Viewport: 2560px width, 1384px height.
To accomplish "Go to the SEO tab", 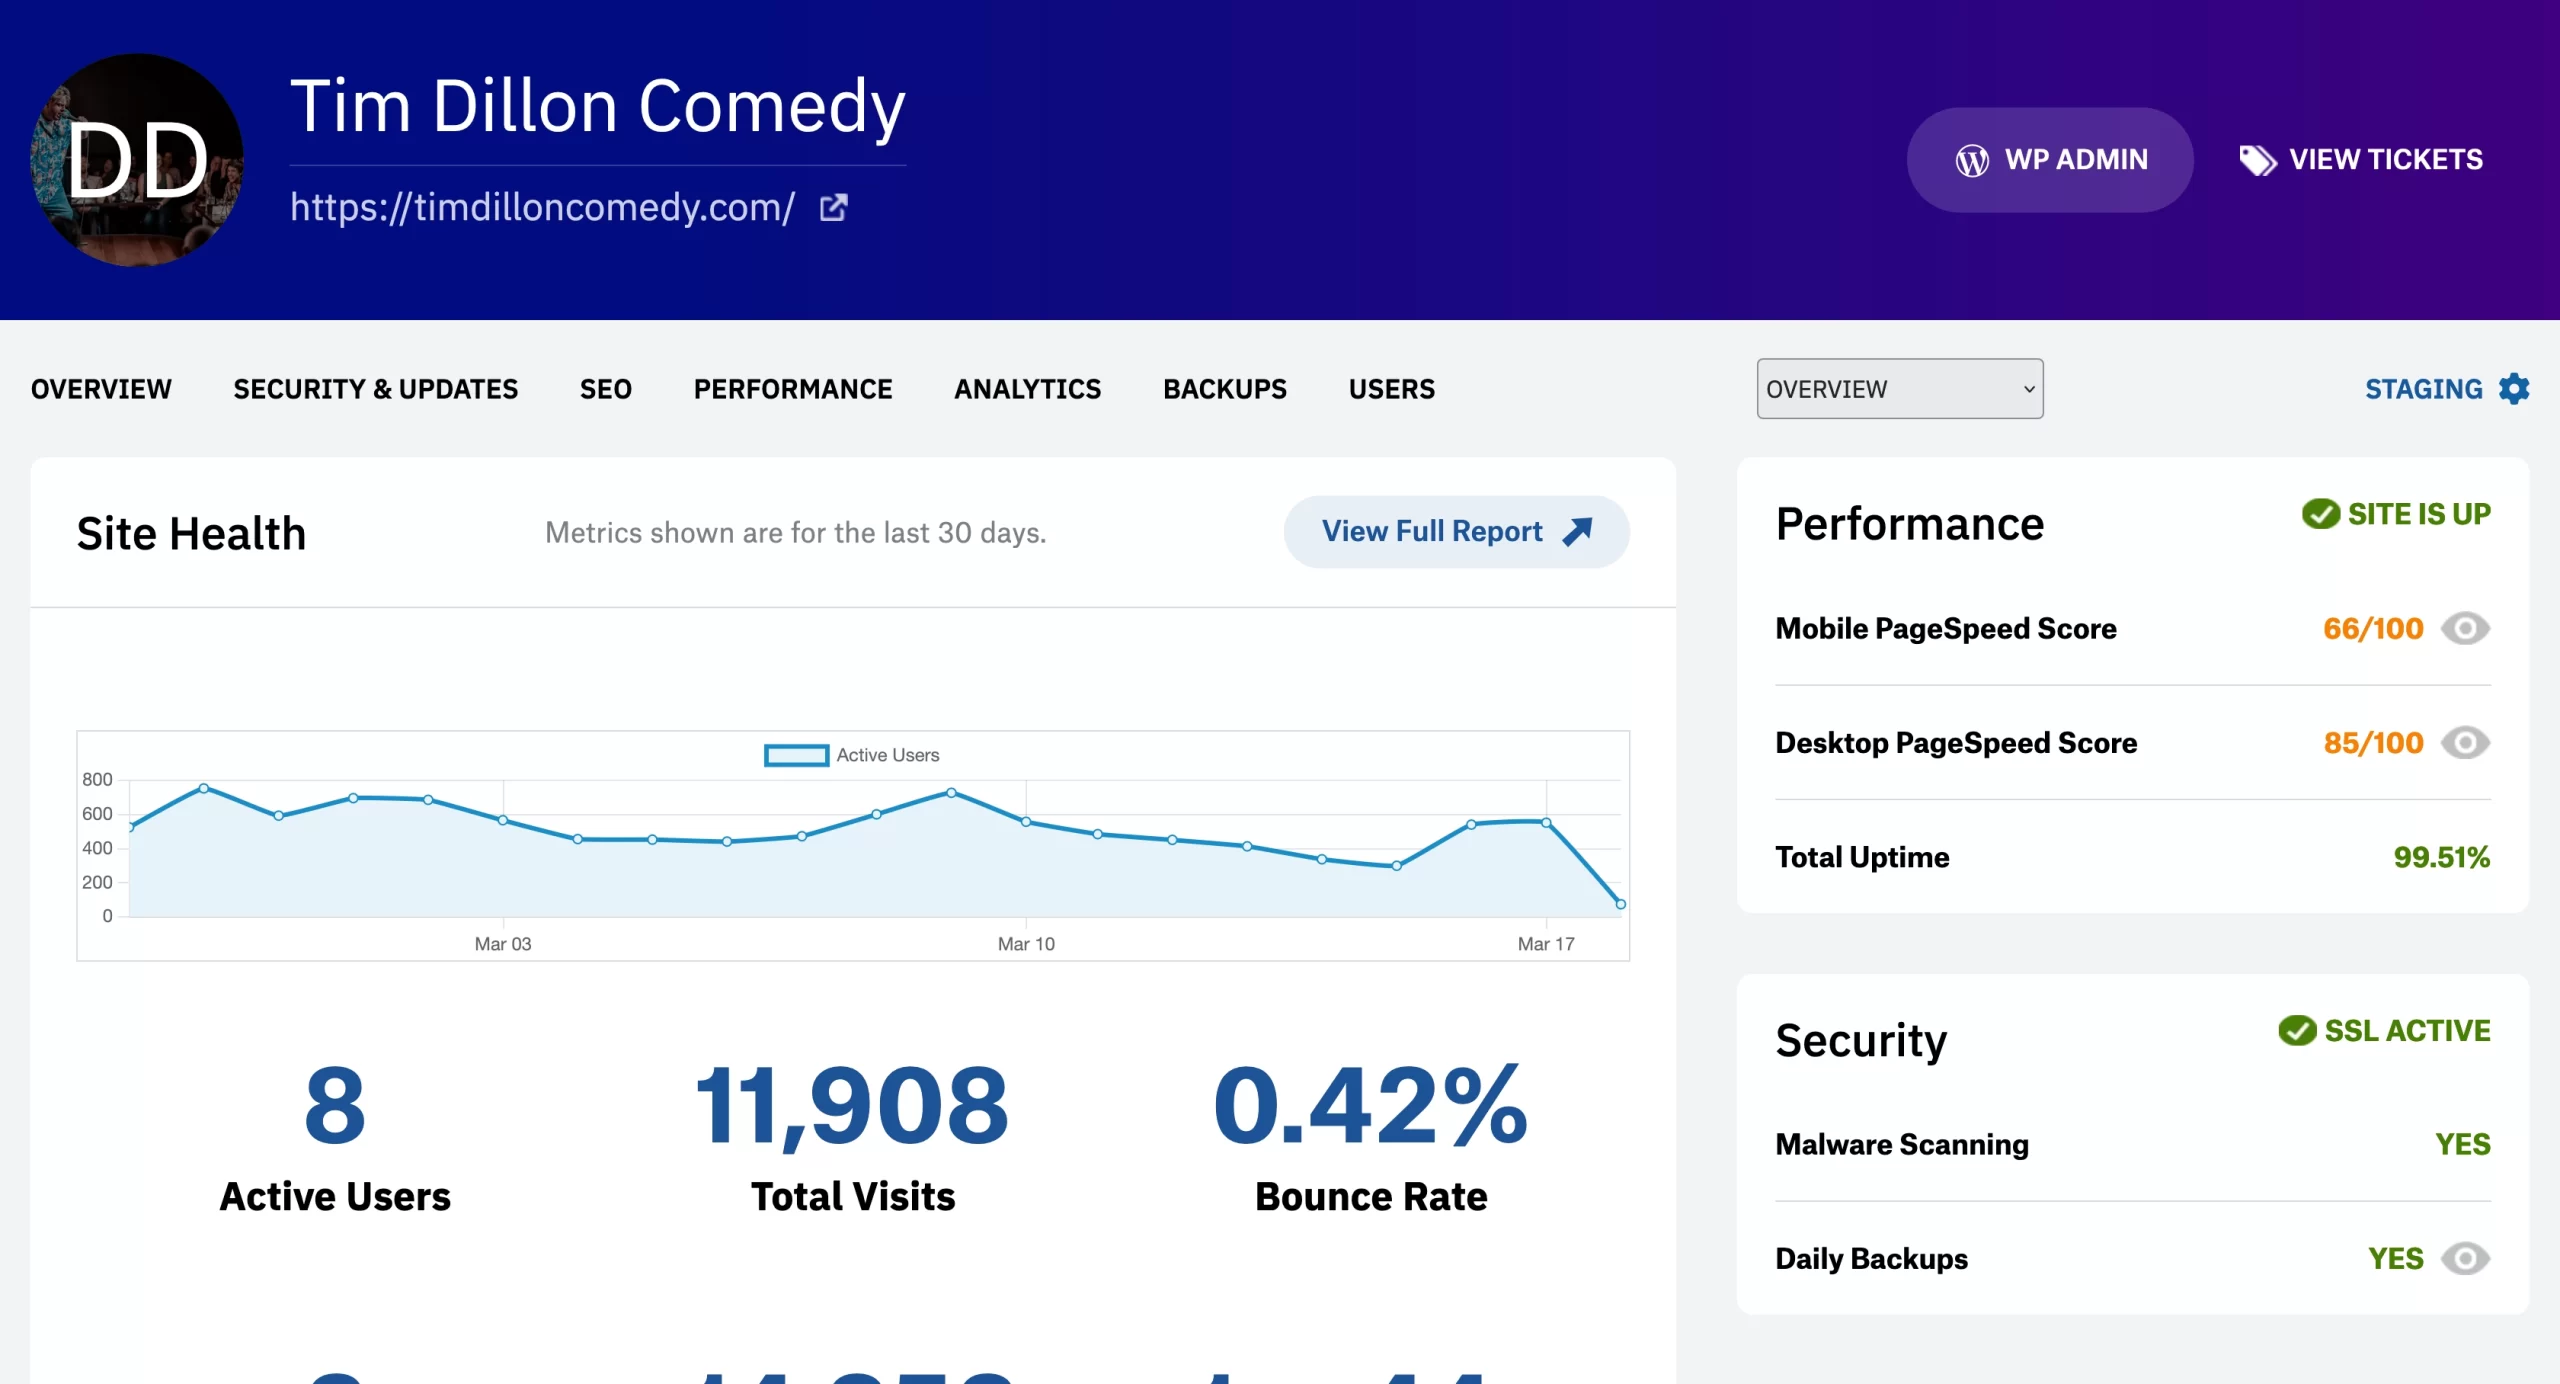I will coord(606,389).
